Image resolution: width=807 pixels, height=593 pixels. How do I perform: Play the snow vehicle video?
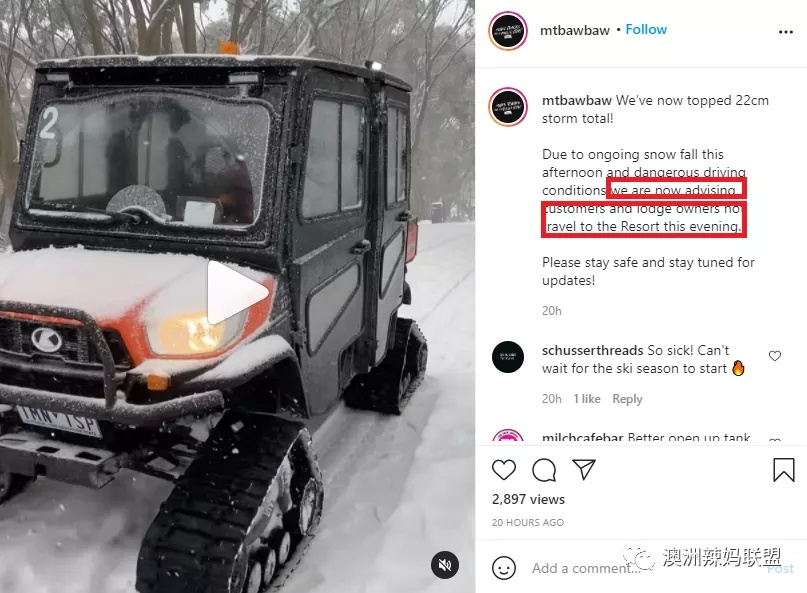click(x=238, y=293)
